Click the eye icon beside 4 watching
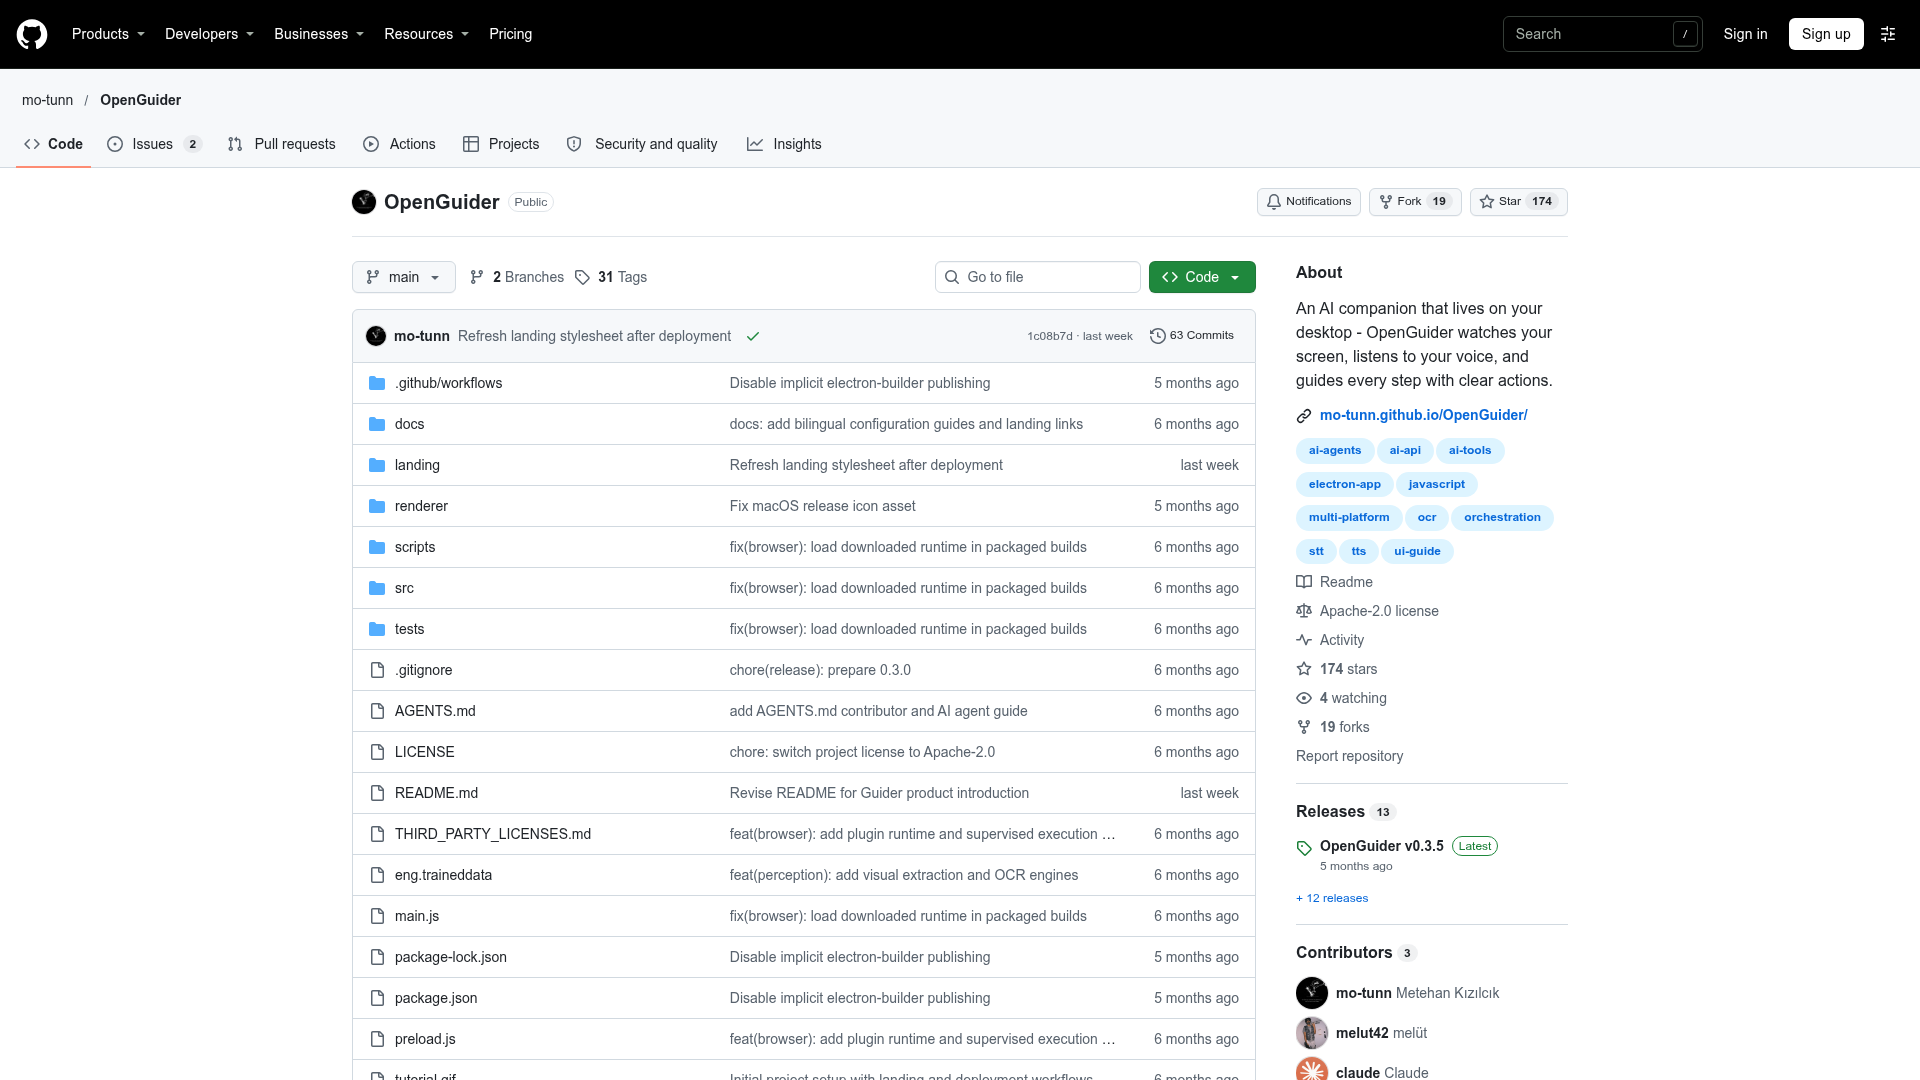1920x1080 pixels. (x=1304, y=698)
